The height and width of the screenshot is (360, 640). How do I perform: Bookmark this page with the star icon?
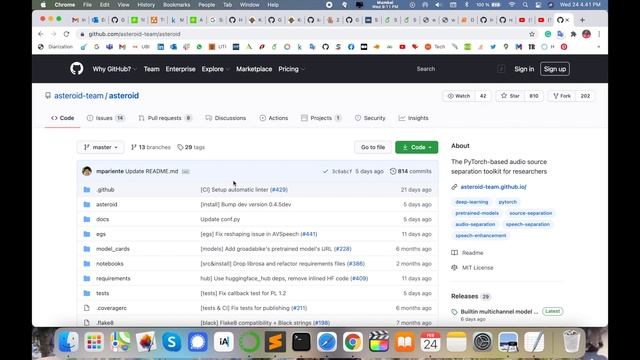point(531,34)
